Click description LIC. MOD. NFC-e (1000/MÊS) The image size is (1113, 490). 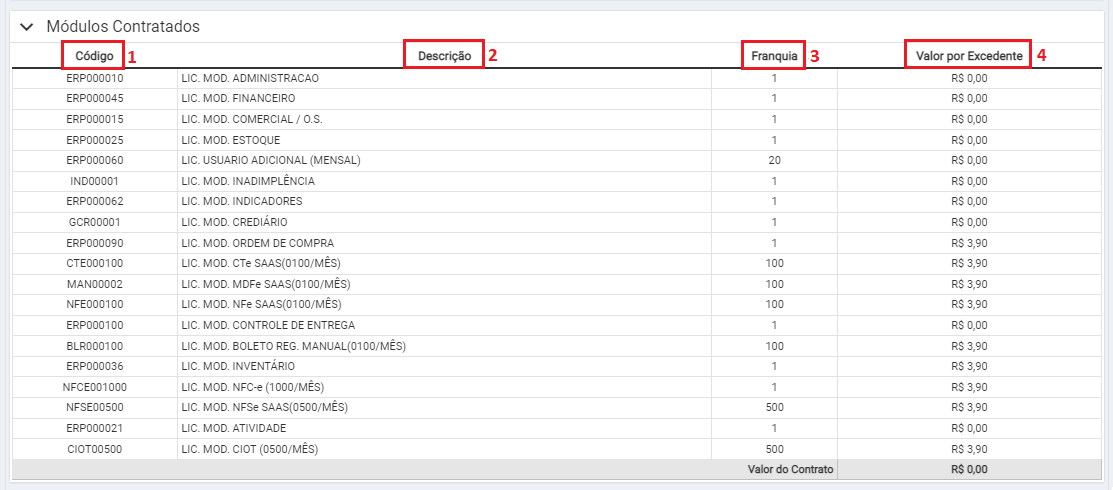253,387
